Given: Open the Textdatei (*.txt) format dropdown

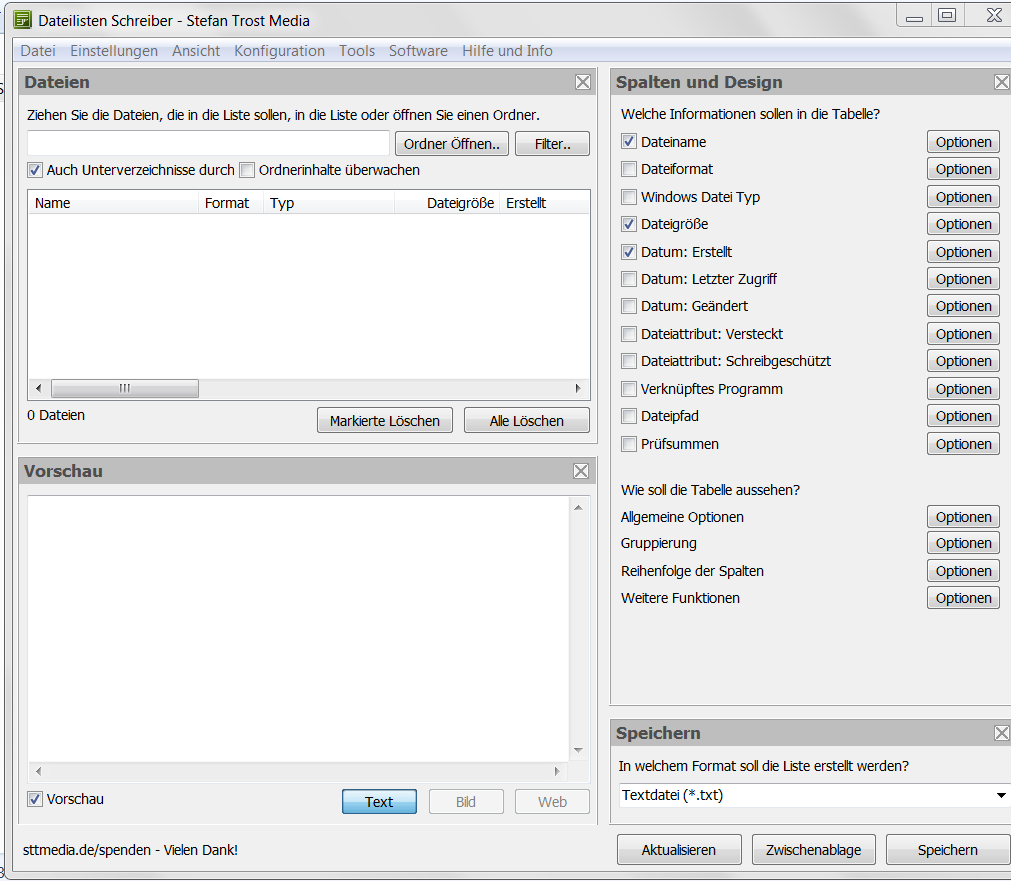Looking at the screenshot, I should [1000, 796].
